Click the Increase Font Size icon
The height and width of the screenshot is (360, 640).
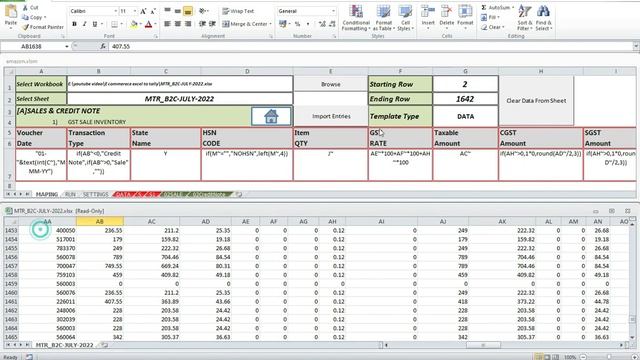coord(143,11)
